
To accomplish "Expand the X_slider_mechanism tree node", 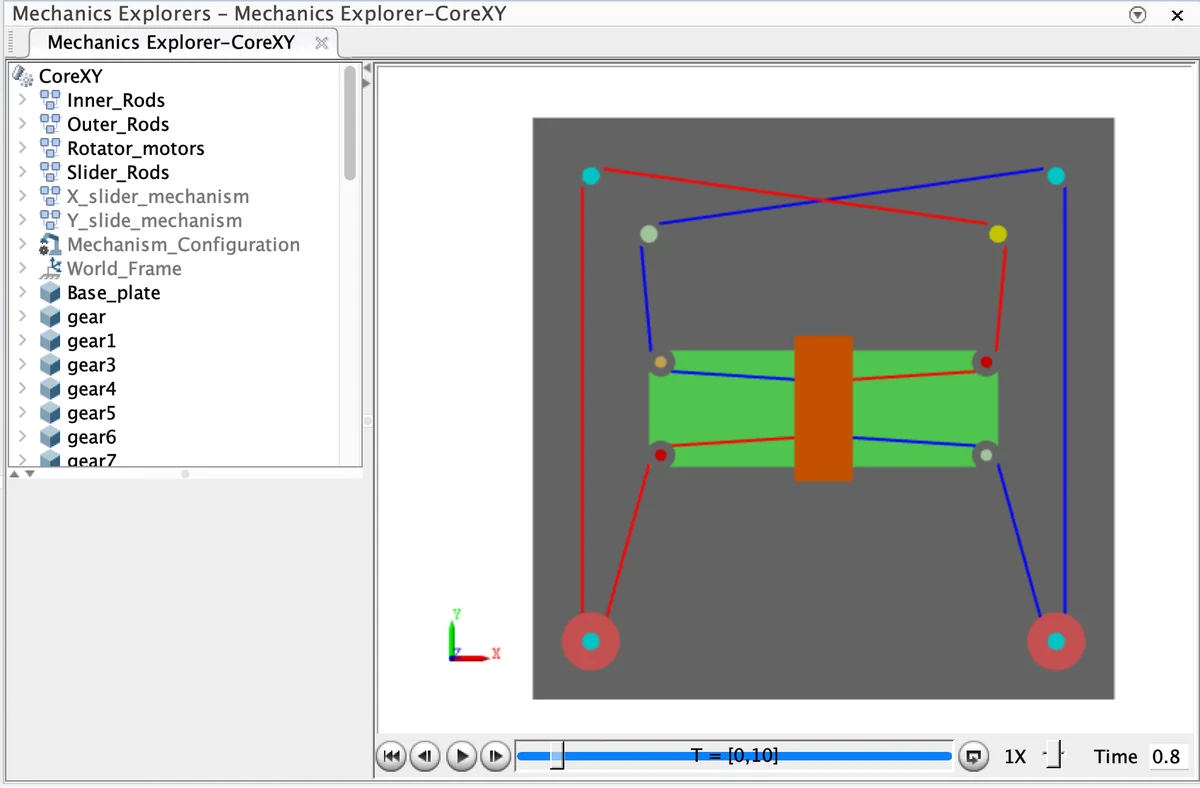I will coord(22,196).
